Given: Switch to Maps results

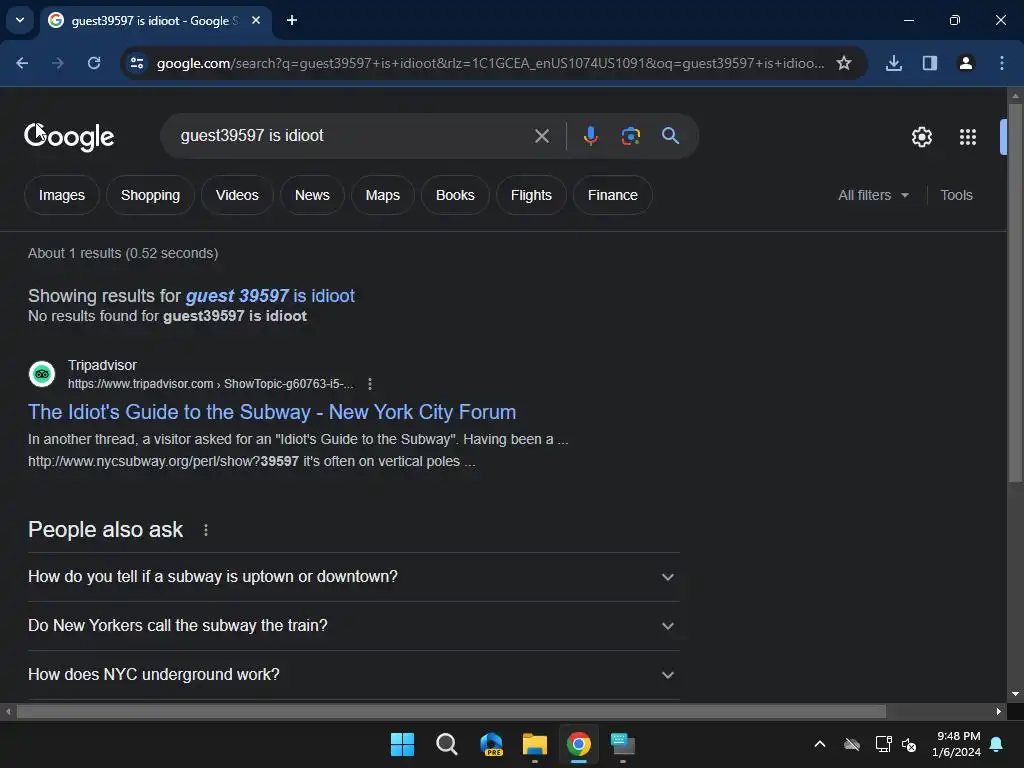Looking at the screenshot, I should [x=383, y=195].
